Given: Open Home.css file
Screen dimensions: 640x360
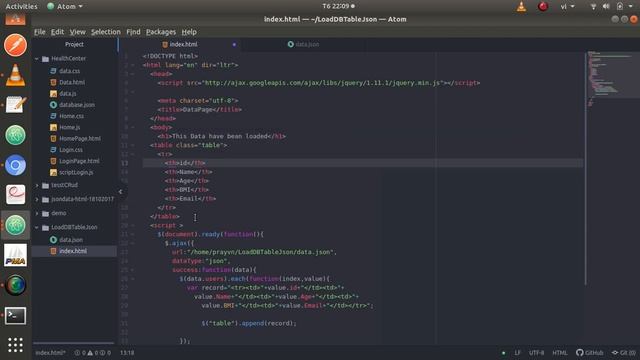Looking at the screenshot, I should (71, 116).
